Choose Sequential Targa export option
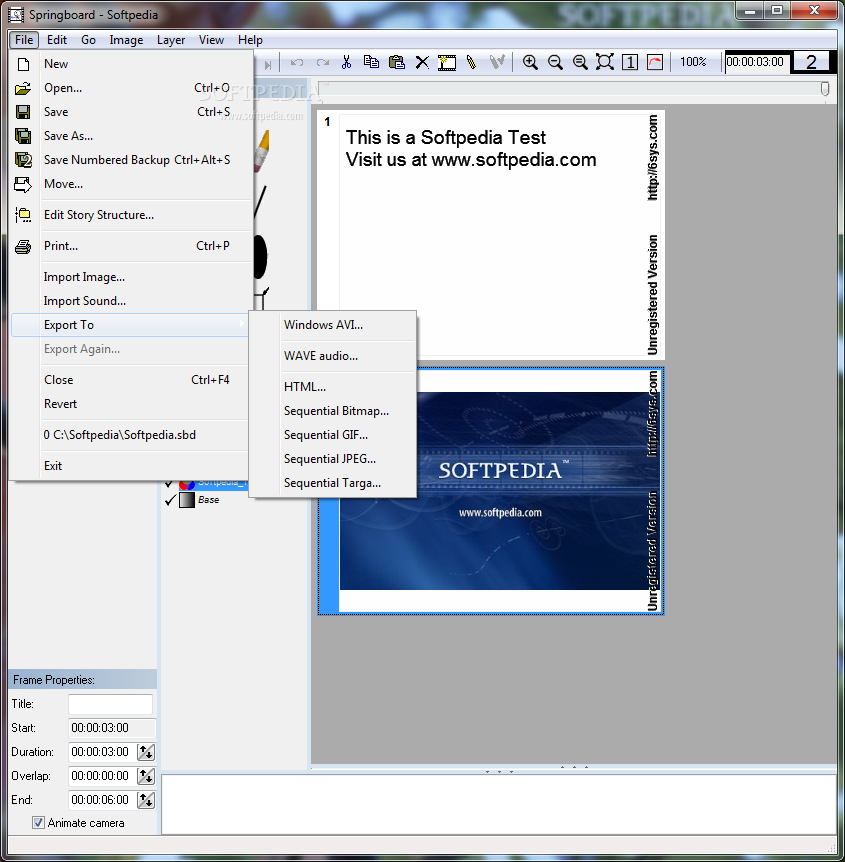Viewport: 845px width, 862px height. [x=333, y=483]
